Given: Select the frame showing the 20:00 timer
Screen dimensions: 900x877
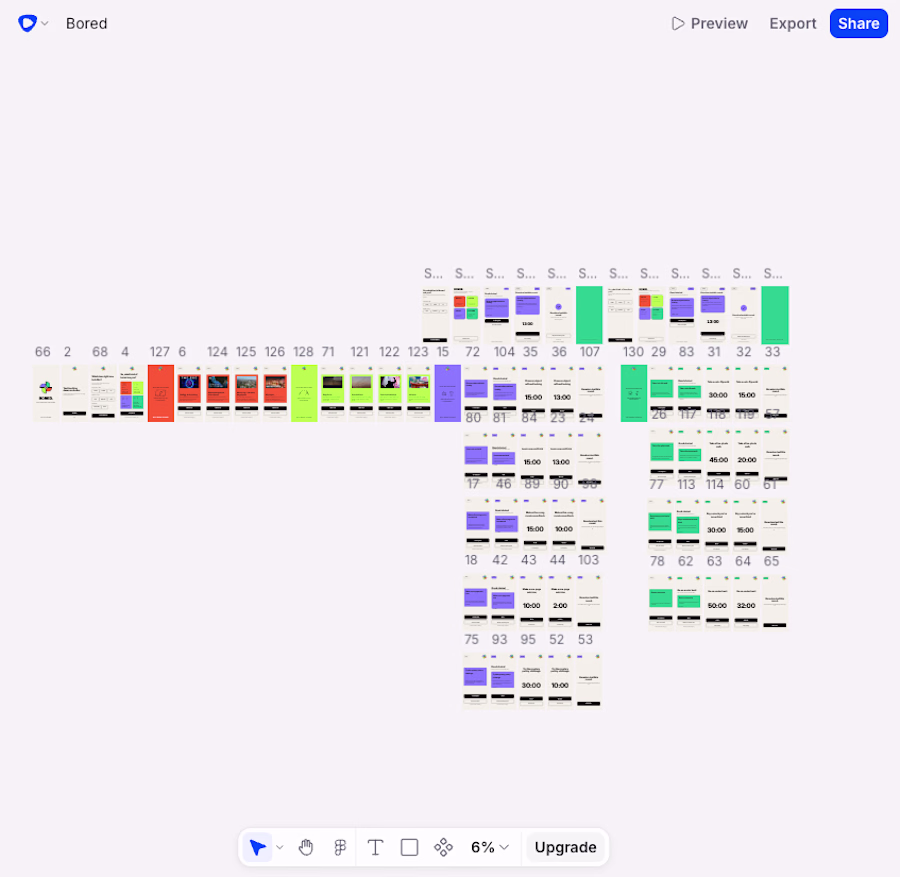Looking at the screenshot, I should click(x=747, y=456).
